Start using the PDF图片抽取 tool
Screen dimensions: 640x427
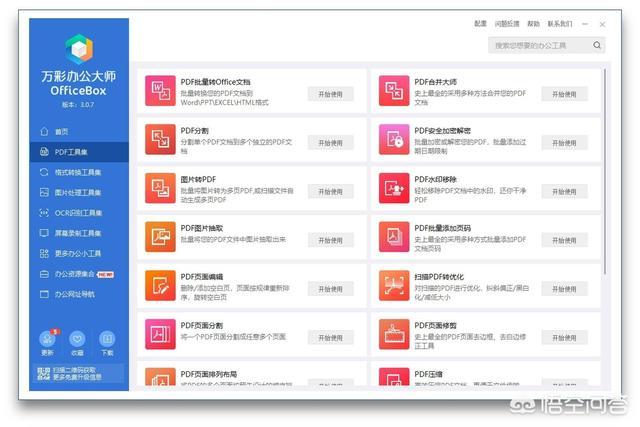(331, 240)
